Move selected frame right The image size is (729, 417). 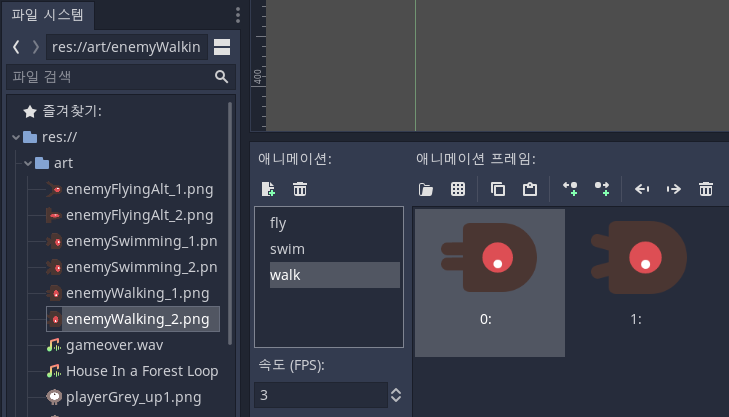(674, 189)
